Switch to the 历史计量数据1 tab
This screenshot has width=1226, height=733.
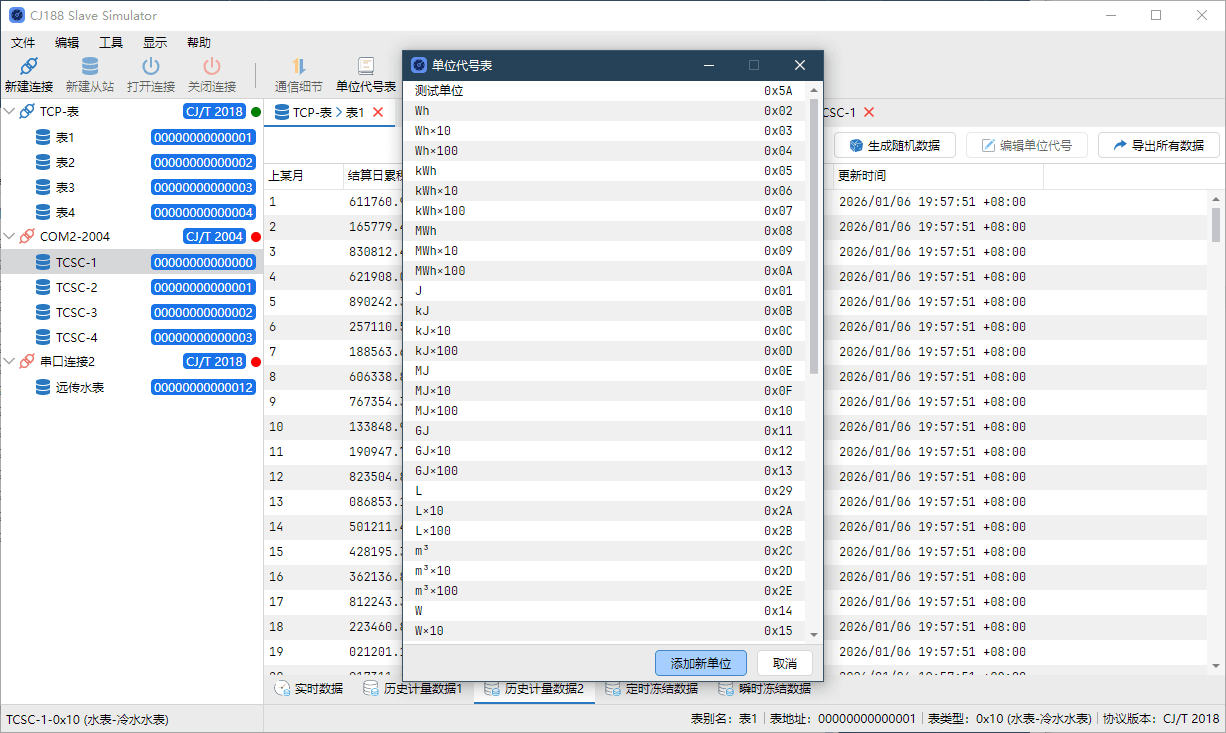(412, 689)
